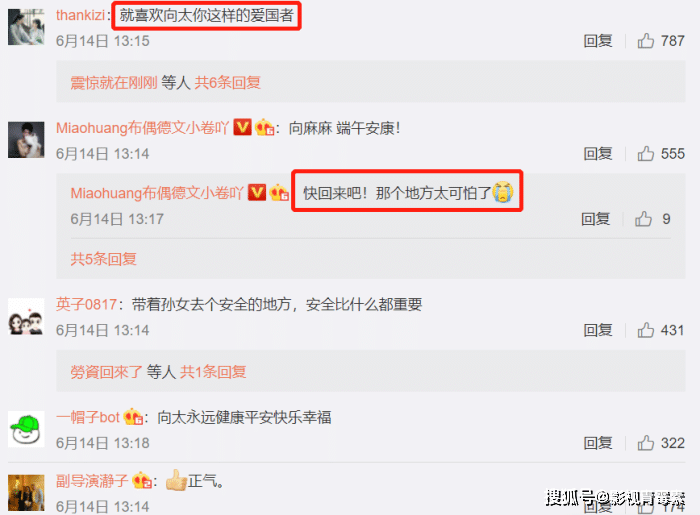The width and height of the screenshot is (700, 515).
Task: Open the verified V badge beside Miaohuang's name
Action: (242, 128)
